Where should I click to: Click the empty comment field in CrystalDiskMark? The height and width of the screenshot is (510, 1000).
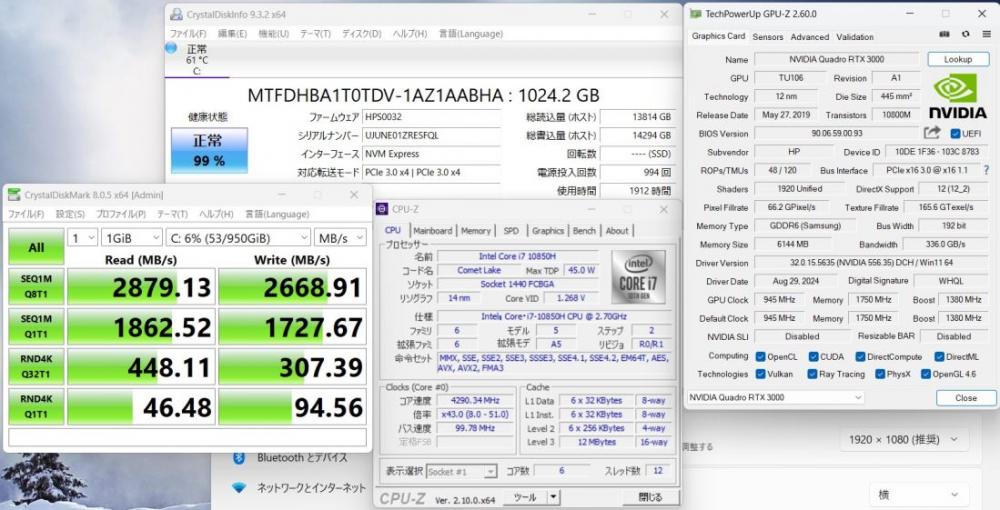coord(188,437)
